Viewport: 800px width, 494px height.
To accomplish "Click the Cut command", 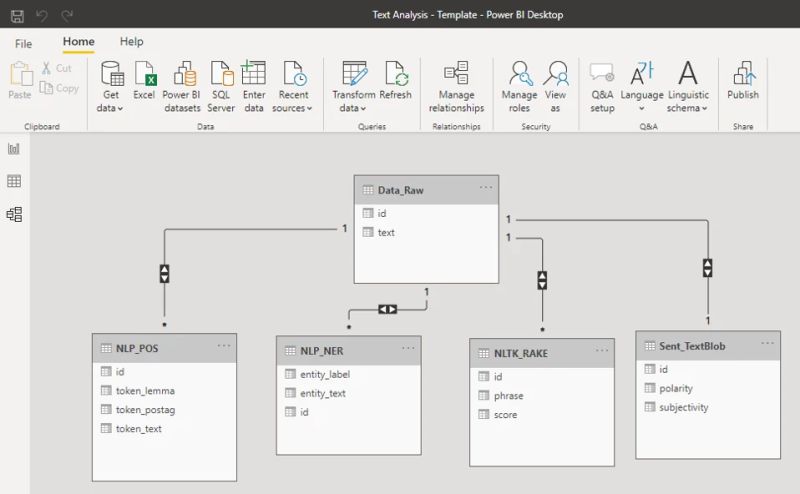I will point(57,68).
